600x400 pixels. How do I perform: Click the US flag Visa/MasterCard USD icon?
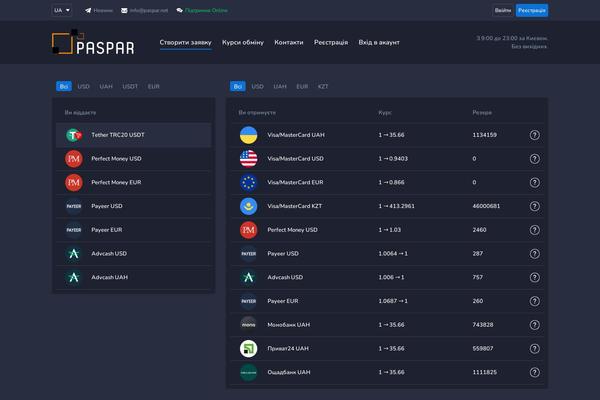pos(248,159)
